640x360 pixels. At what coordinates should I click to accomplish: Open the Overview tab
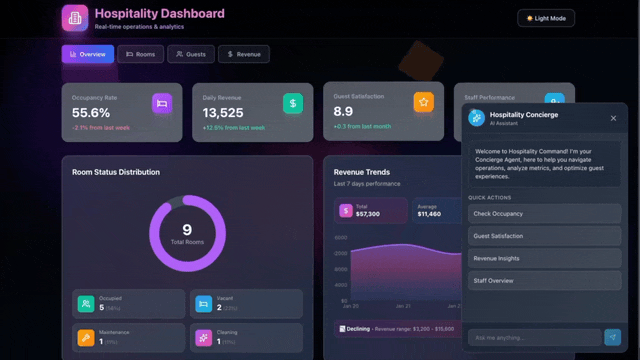[88, 54]
